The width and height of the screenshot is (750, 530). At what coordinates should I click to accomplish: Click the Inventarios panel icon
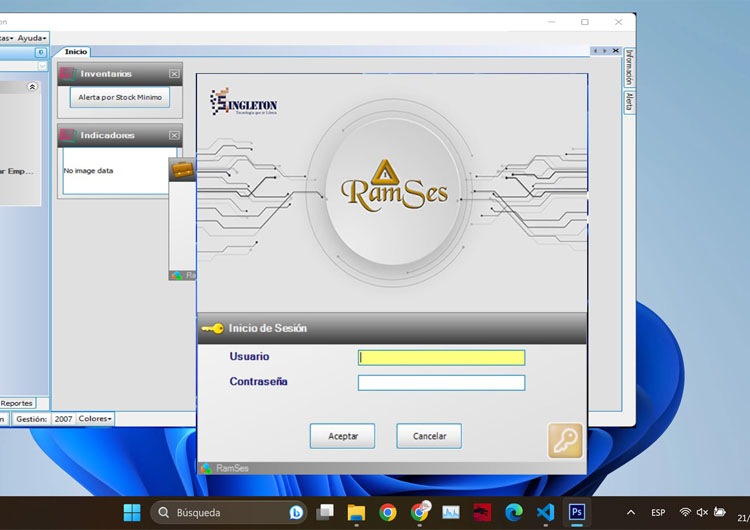[68, 74]
